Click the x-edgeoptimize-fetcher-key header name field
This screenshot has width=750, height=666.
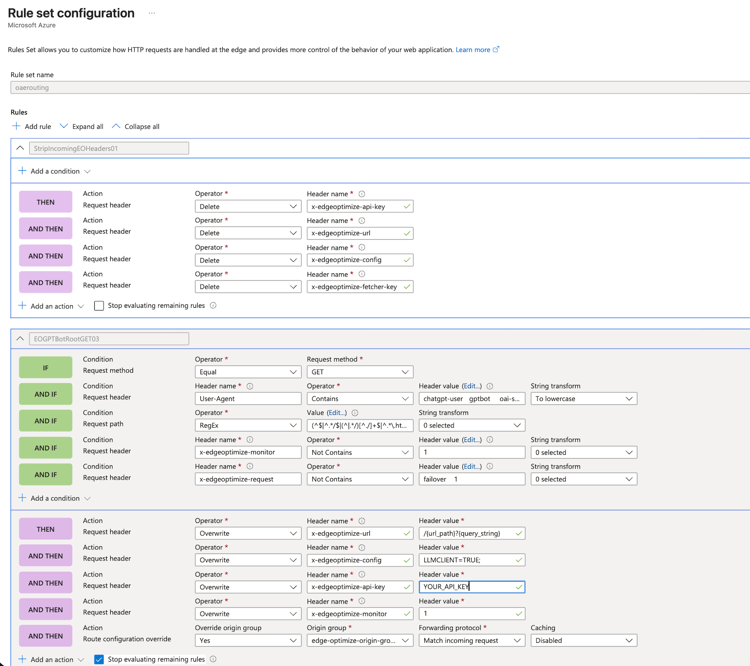pyautogui.click(x=360, y=287)
